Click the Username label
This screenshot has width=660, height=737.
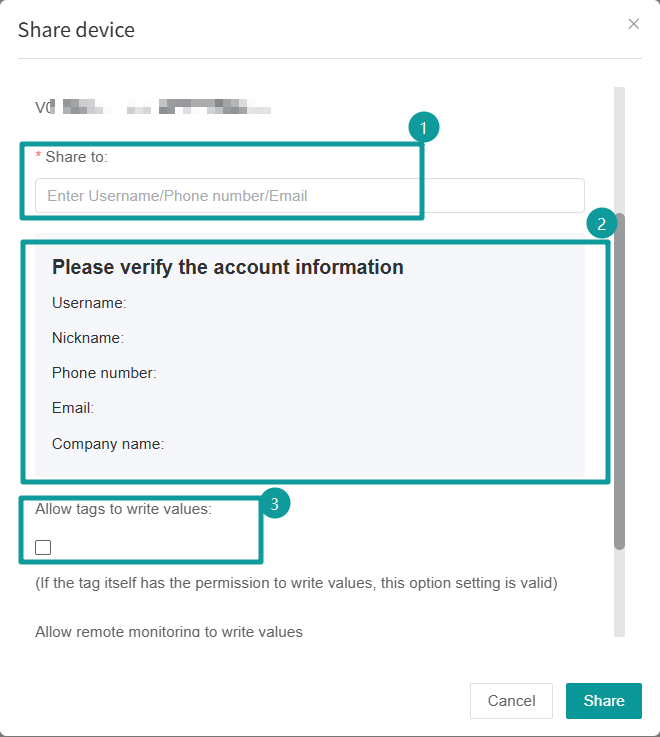[x=89, y=303]
